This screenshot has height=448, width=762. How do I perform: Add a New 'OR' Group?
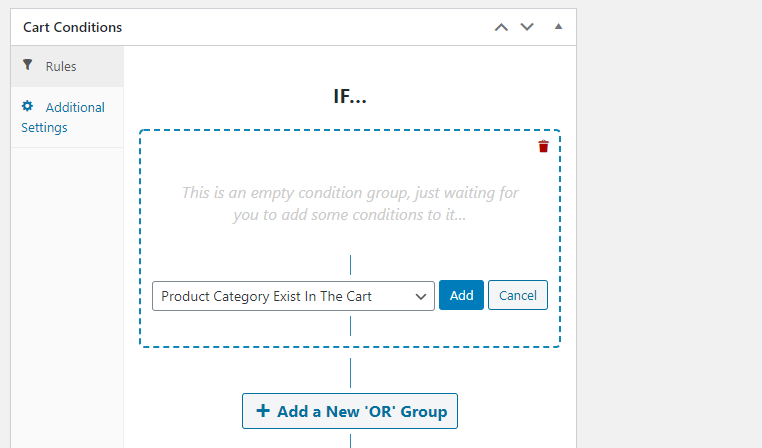tap(350, 411)
